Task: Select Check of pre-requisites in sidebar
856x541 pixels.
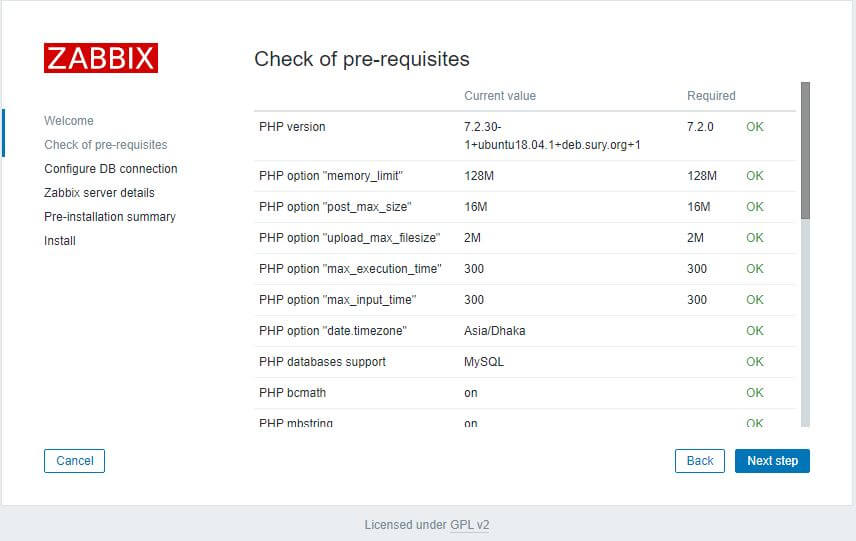Action: click(x=106, y=145)
